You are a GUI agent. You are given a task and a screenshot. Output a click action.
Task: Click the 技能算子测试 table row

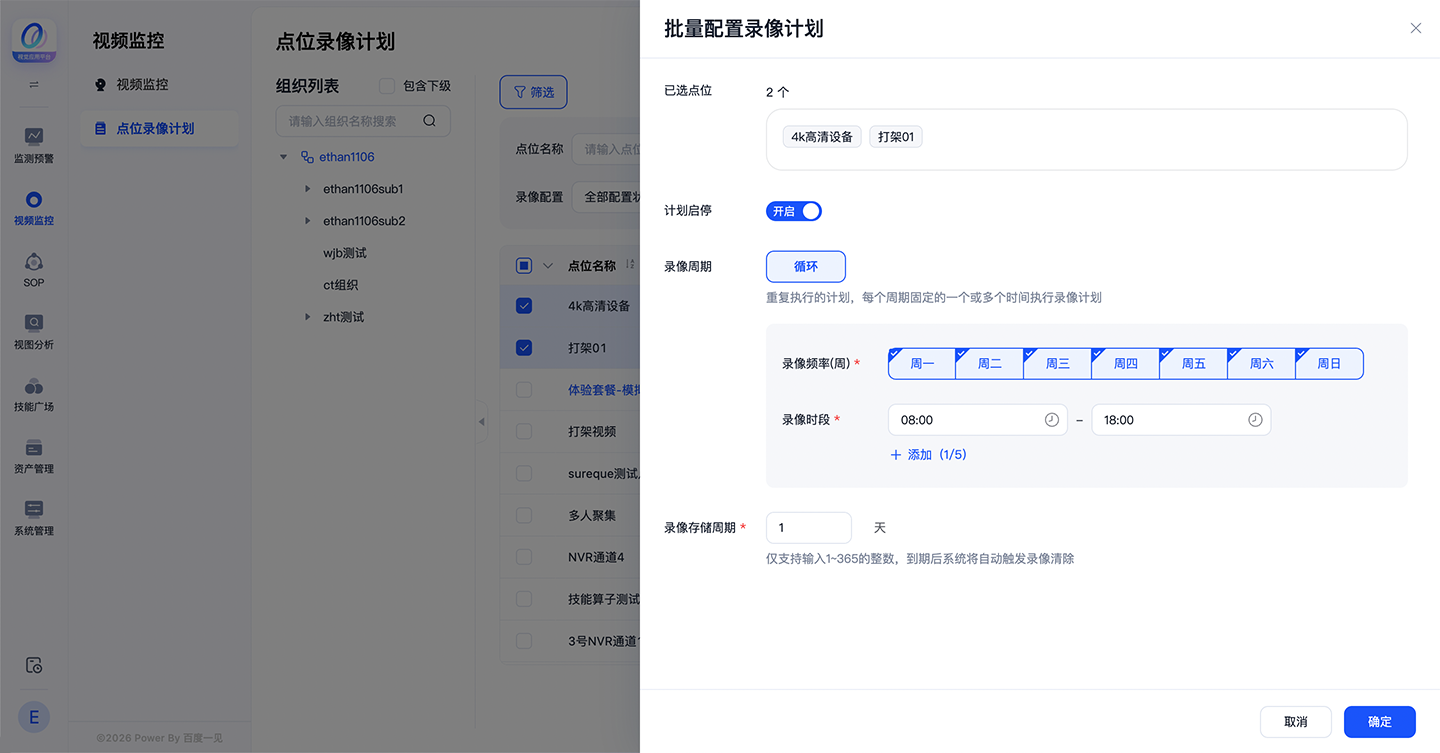tap(570, 599)
